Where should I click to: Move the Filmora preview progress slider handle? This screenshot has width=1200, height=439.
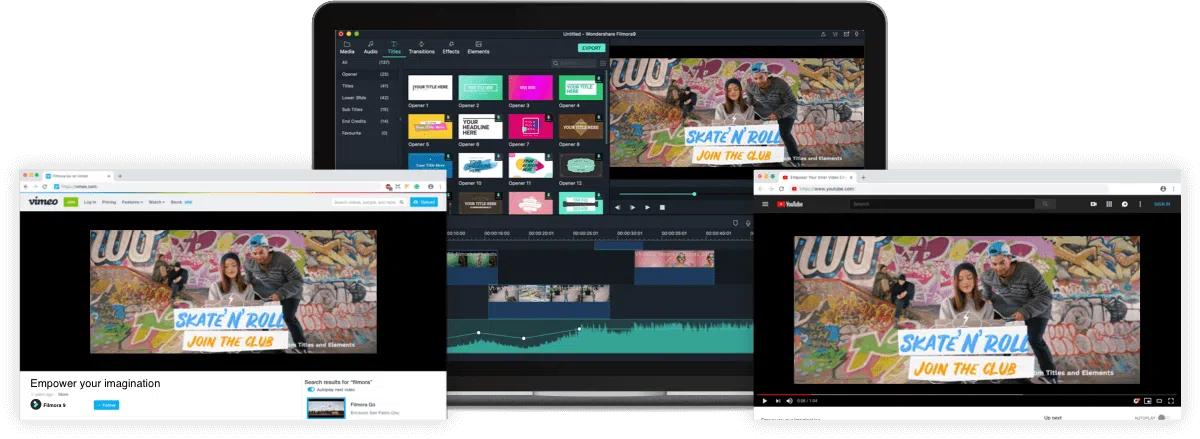click(x=694, y=194)
